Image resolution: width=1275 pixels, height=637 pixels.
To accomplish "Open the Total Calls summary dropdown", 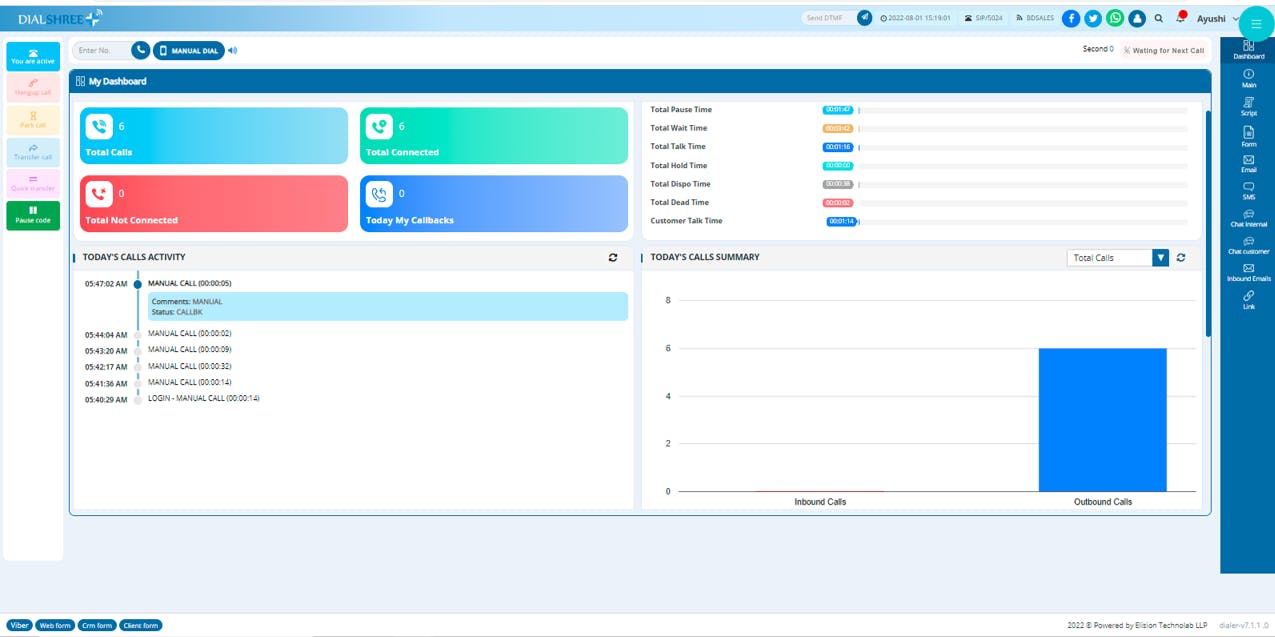I will click(1117, 258).
